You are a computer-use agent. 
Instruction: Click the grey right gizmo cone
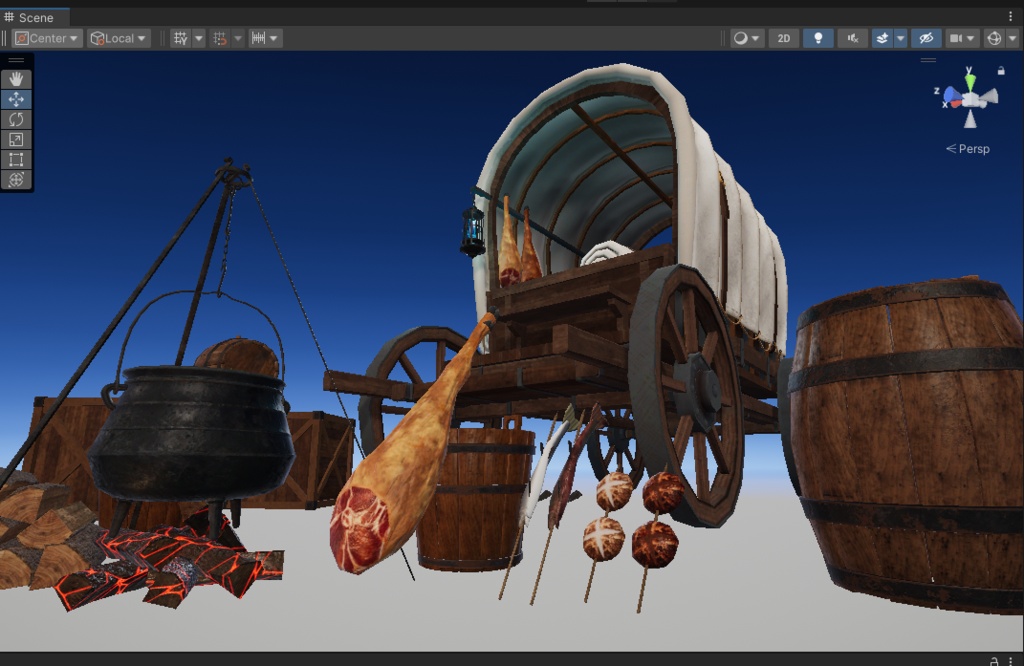pyautogui.click(x=989, y=98)
